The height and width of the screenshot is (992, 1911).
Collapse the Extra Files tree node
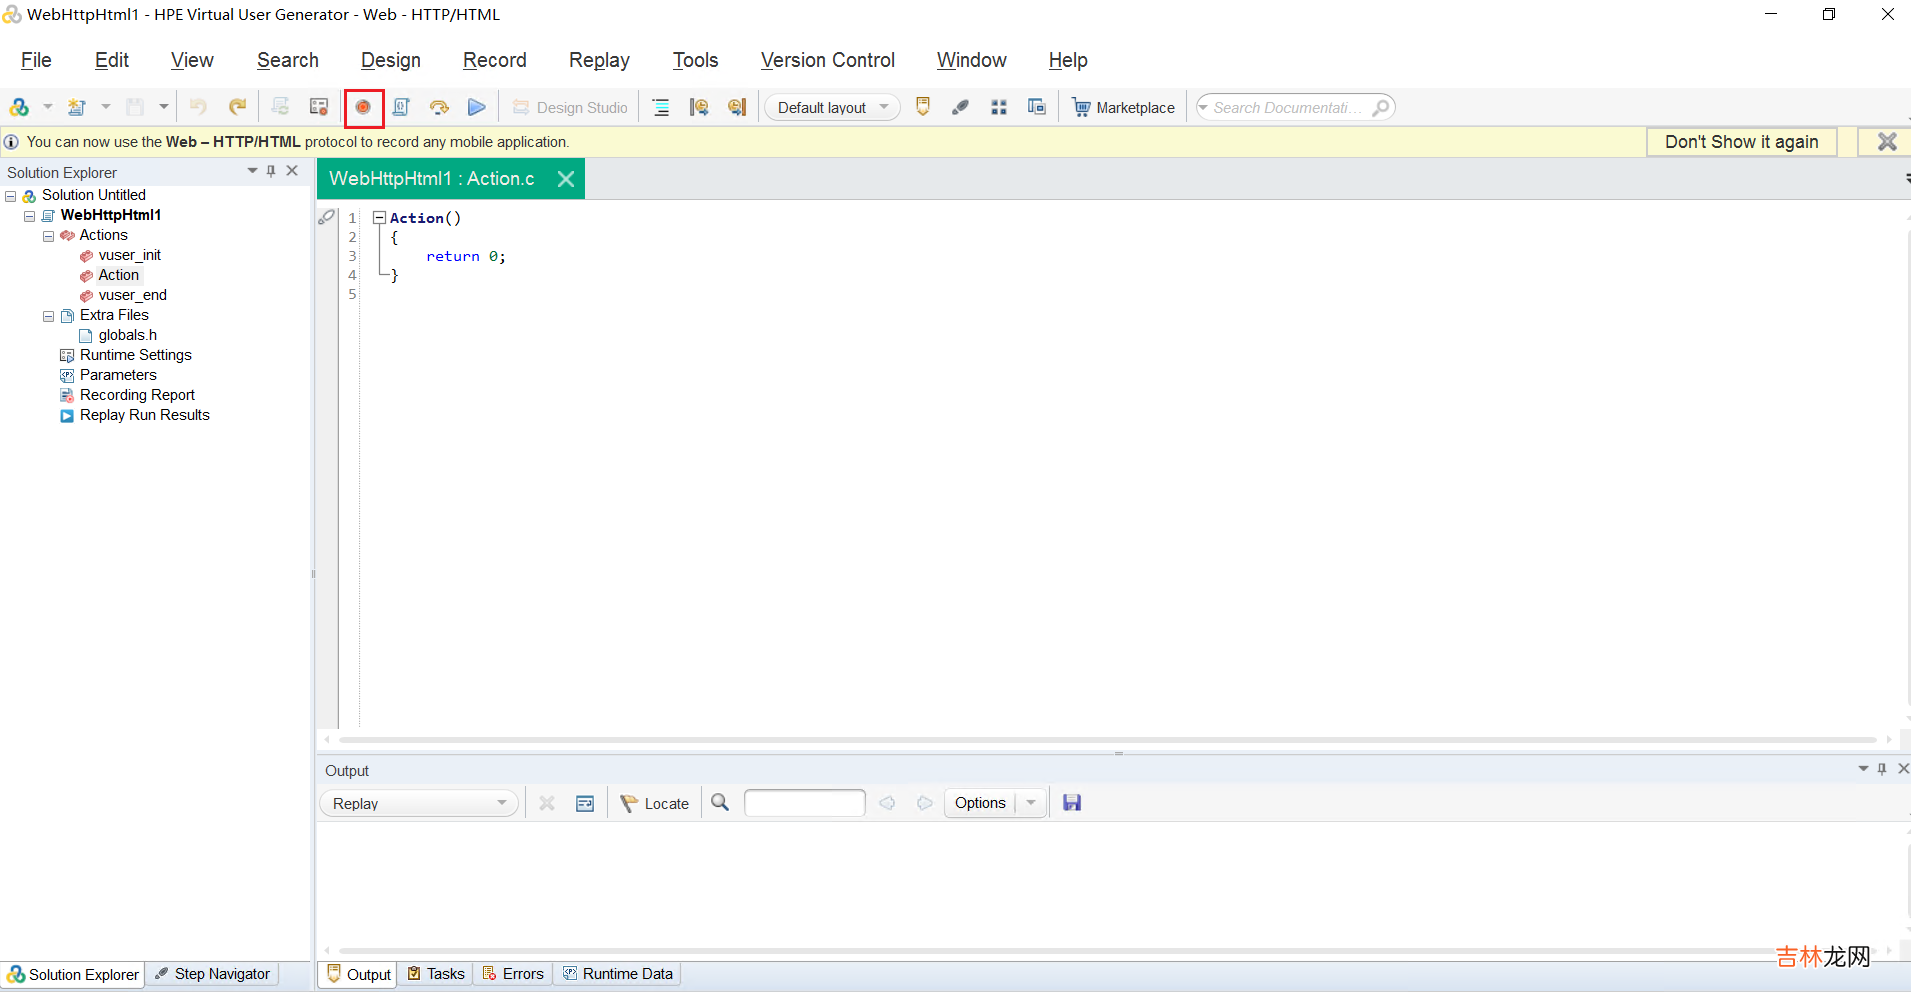click(48, 316)
